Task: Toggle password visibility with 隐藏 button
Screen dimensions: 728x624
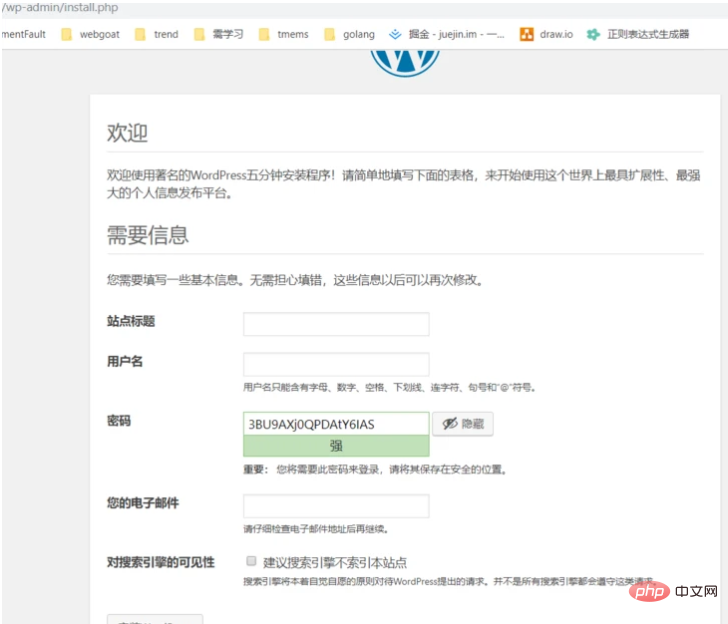Action: tap(463, 424)
